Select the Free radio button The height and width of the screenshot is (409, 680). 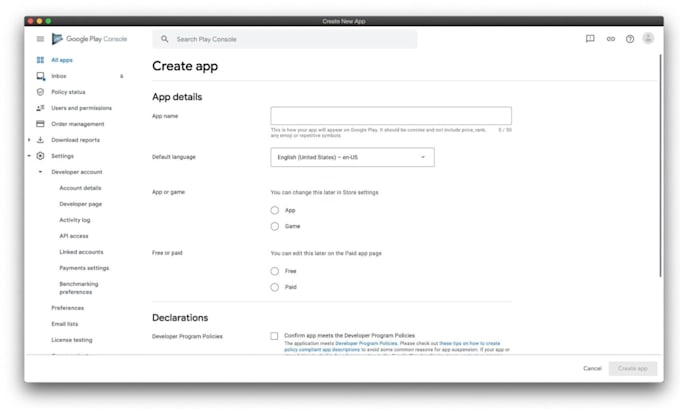click(275, 271)
